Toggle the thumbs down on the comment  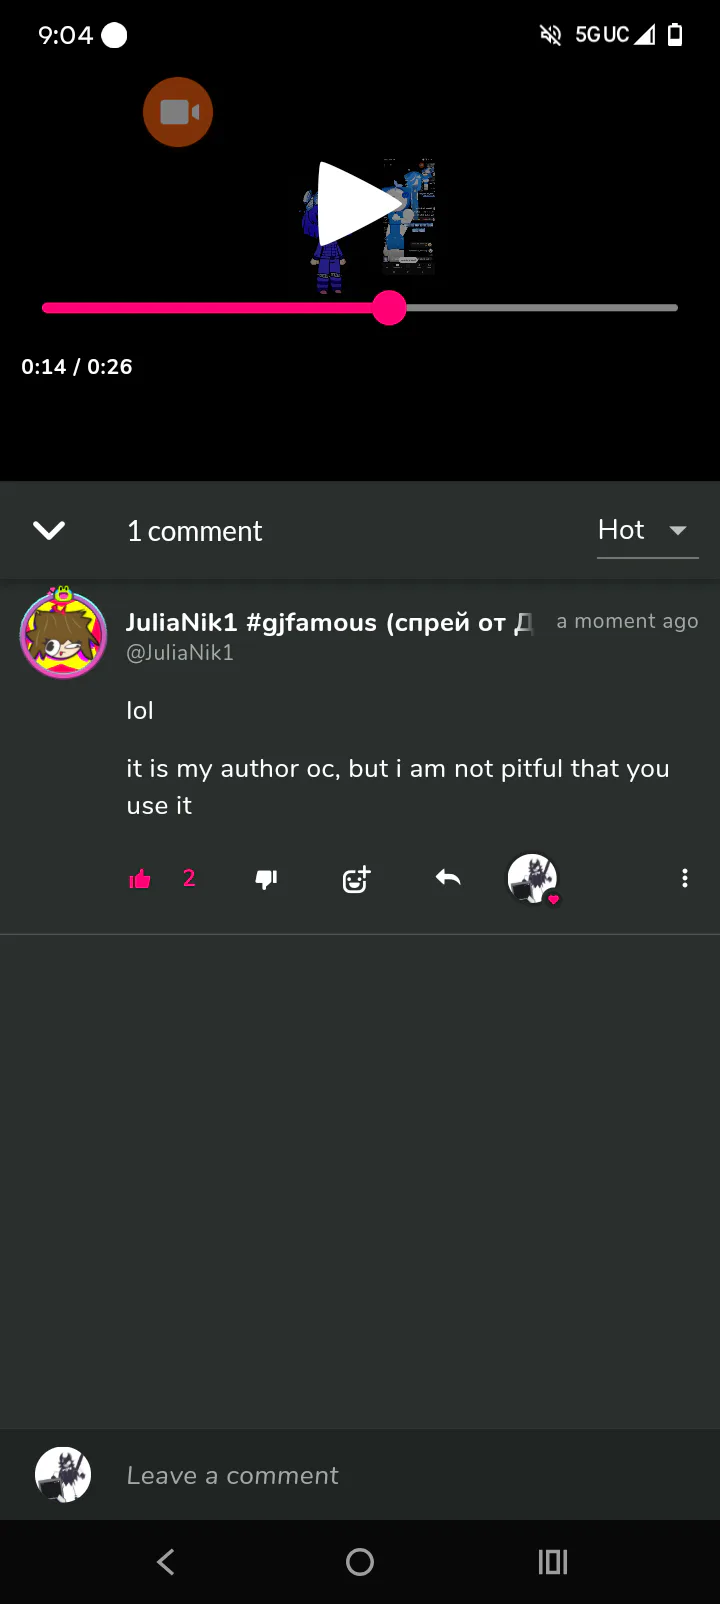[266, 879]
